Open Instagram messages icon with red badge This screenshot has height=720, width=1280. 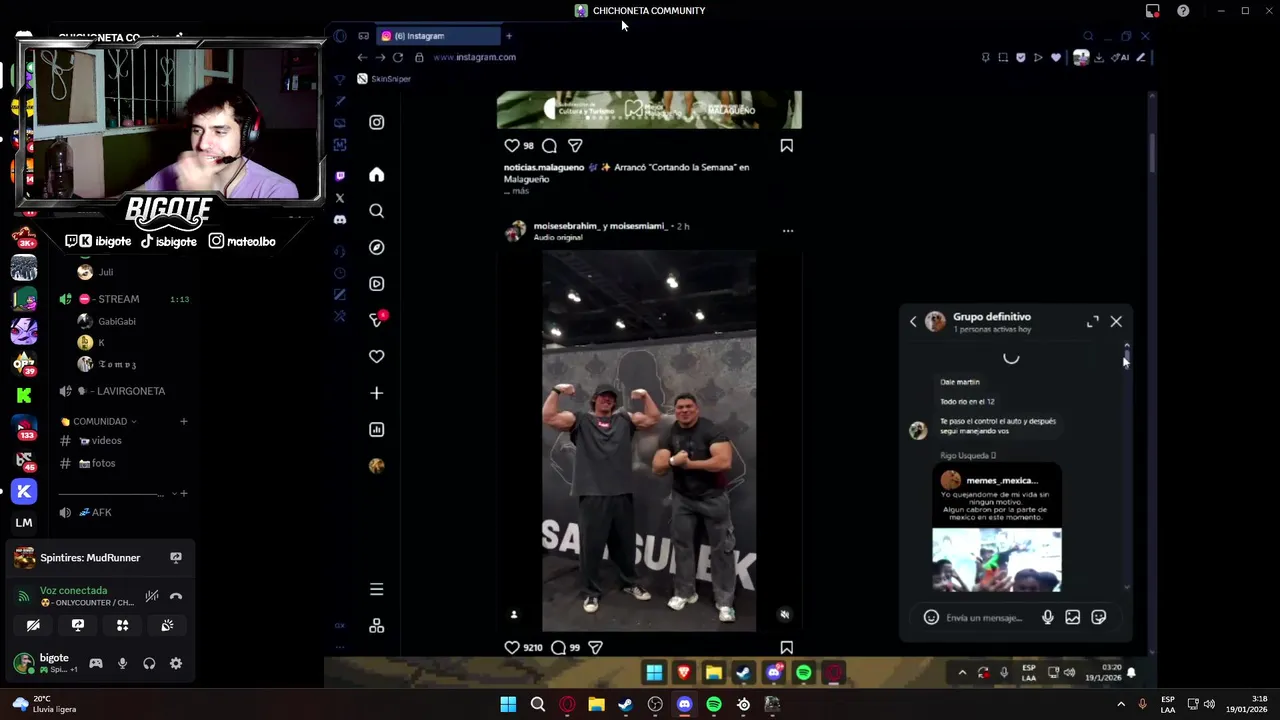(377, 320)
